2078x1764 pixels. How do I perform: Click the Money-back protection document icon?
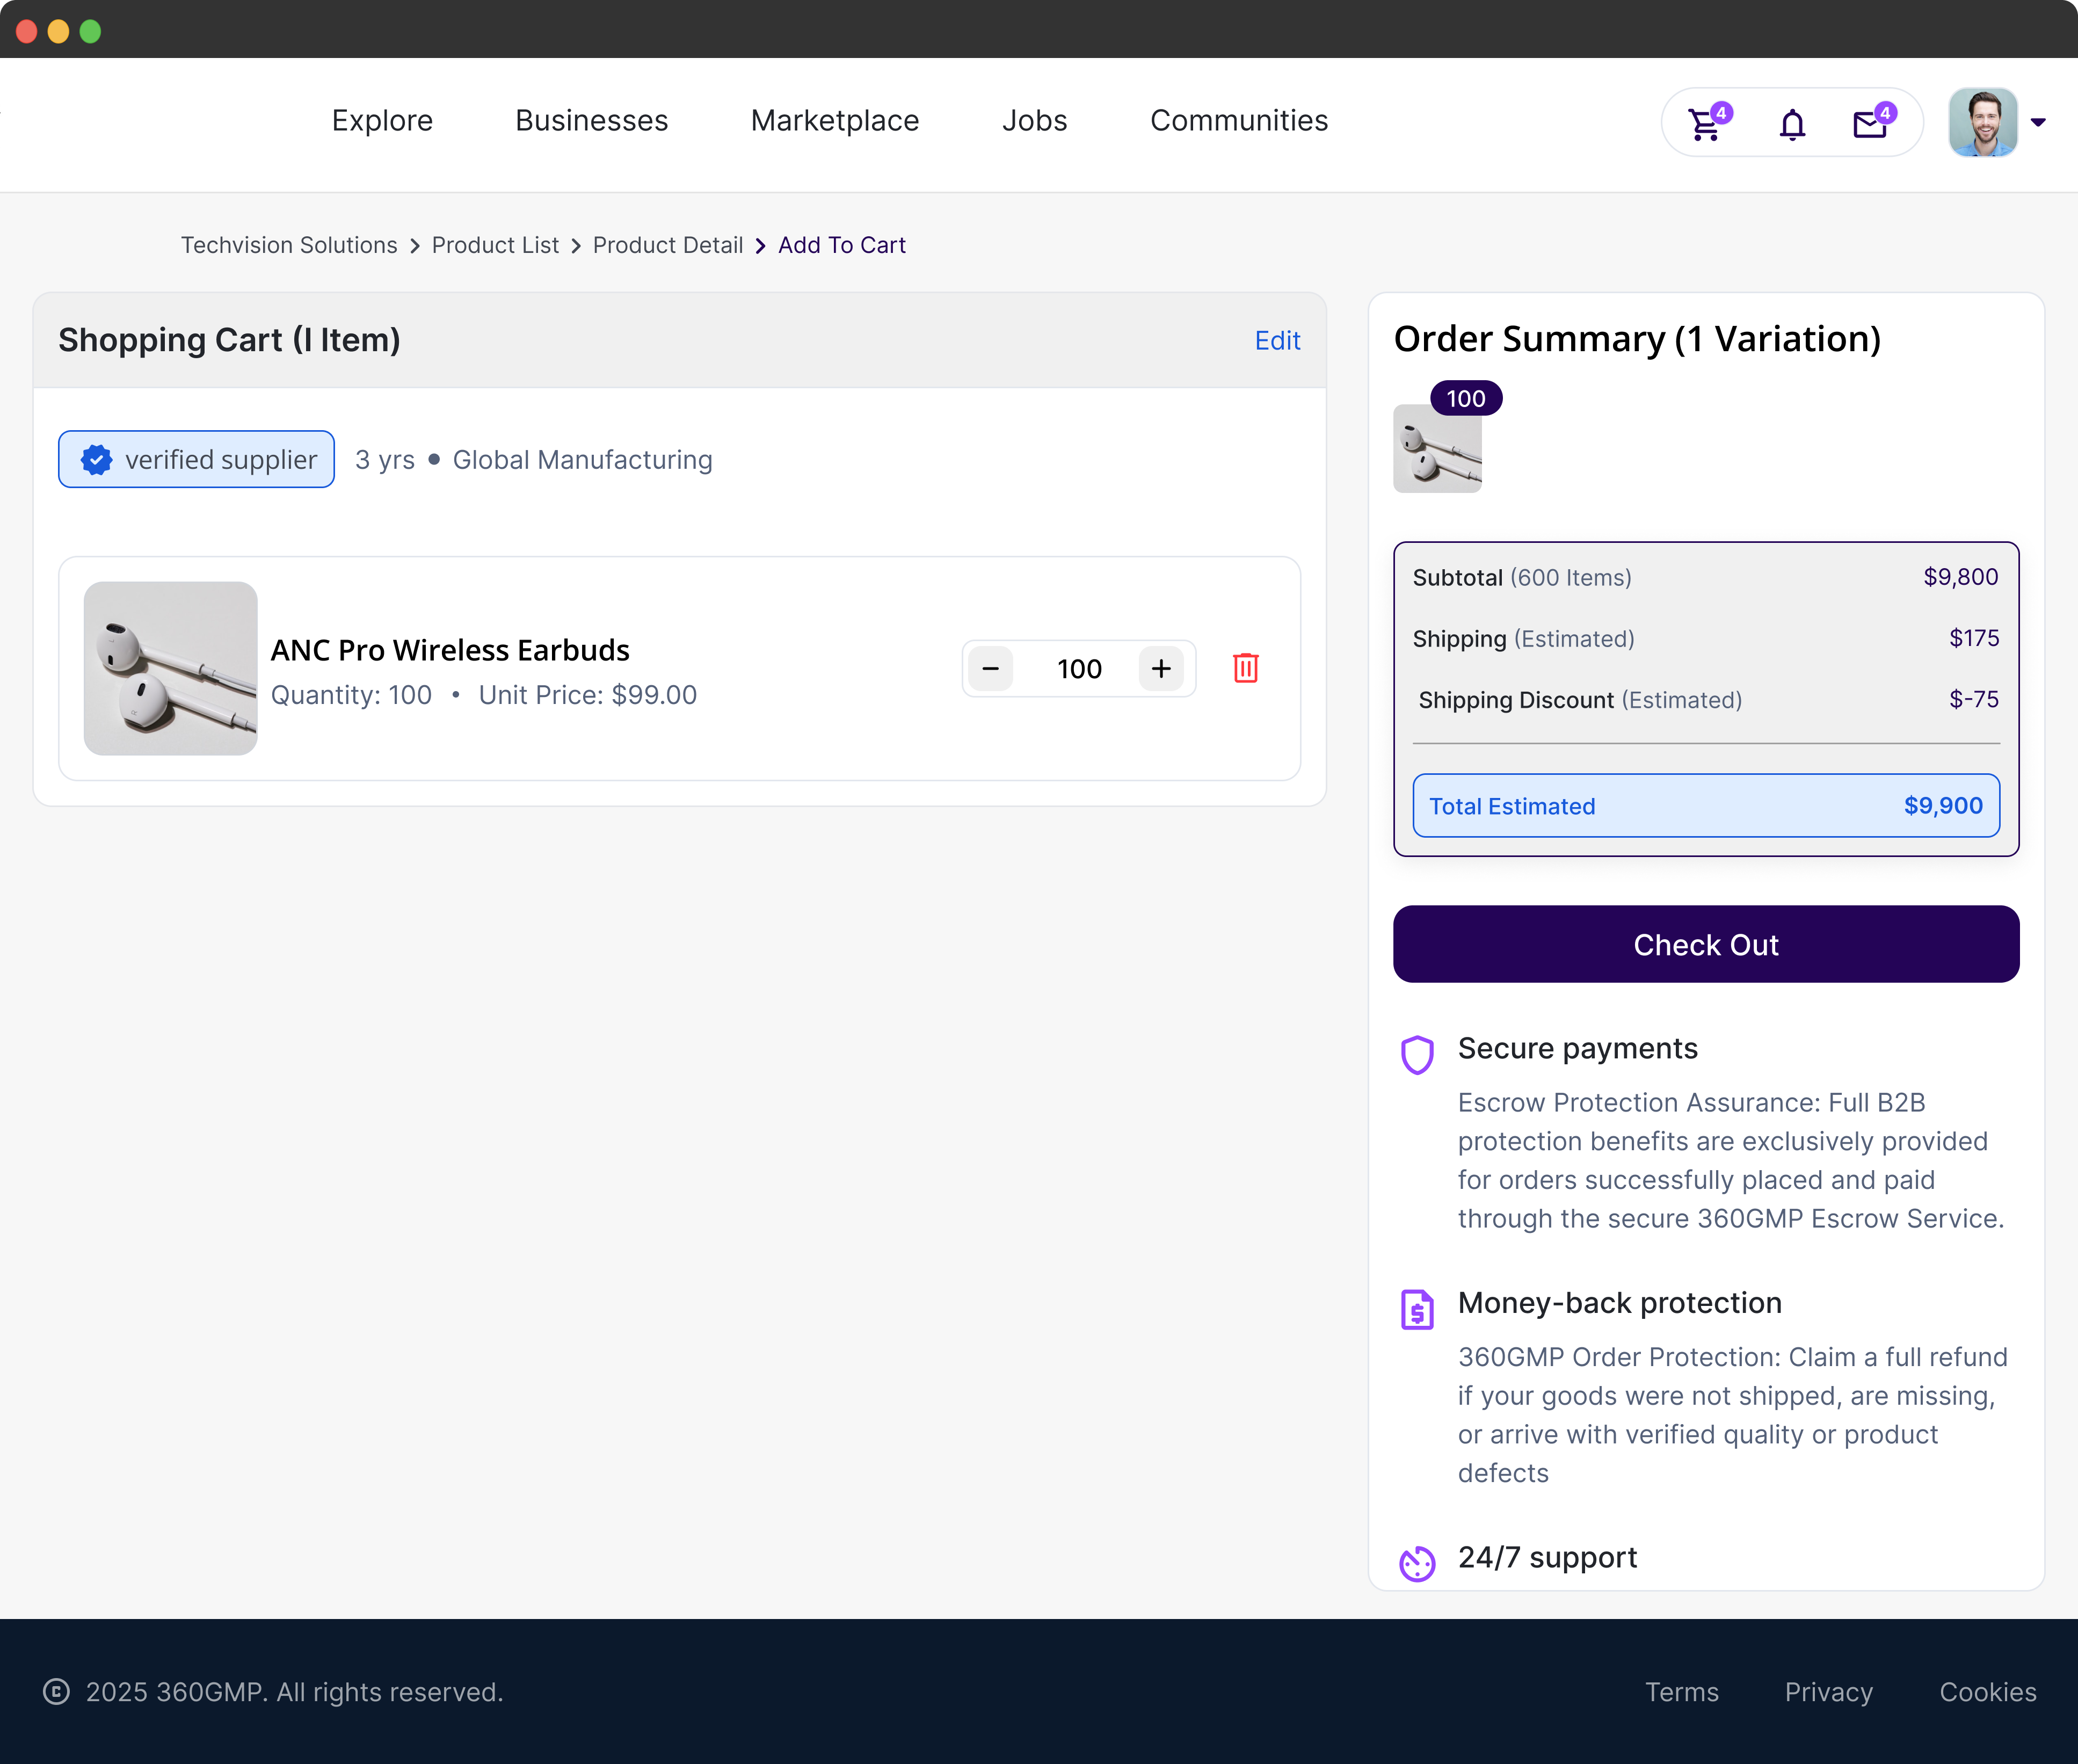pyautogui.click(x=1416, y=1309)
